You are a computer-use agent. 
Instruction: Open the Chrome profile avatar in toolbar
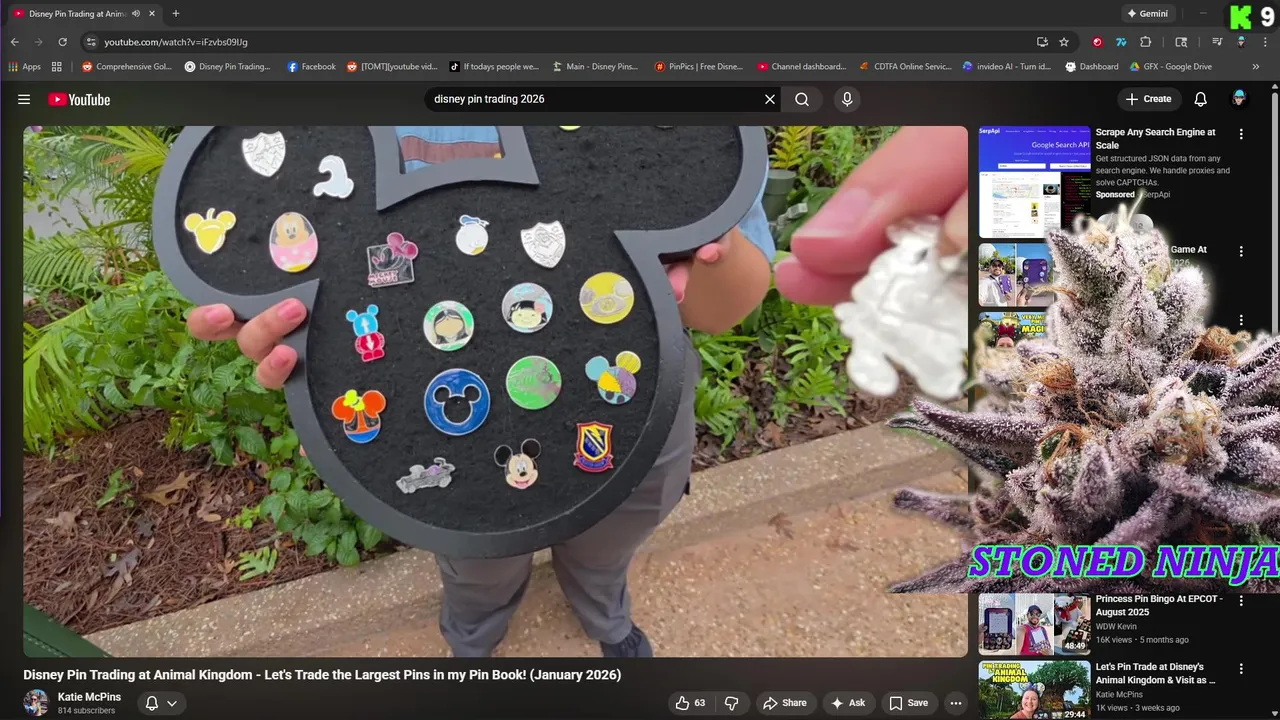tap(1241, 42)
